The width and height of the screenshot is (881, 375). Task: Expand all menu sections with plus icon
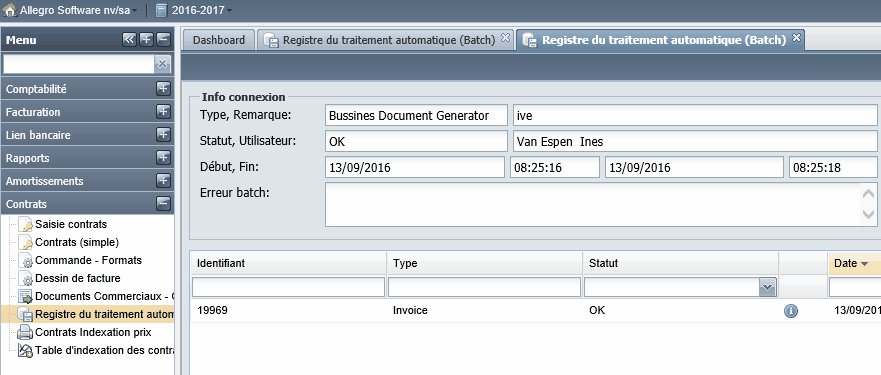(x=146, y=39)
